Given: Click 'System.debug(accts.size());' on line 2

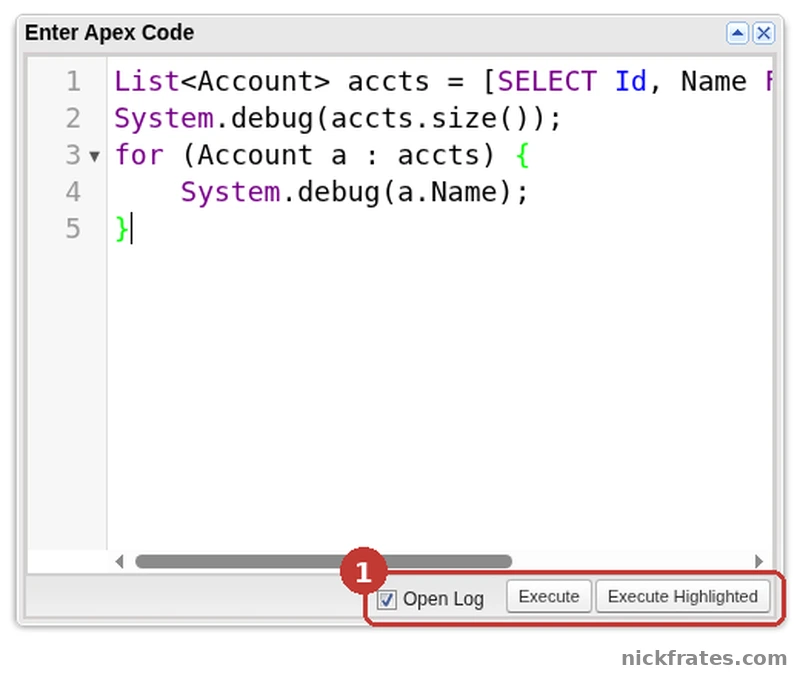Looking at the screenshot, I should click(338, 119).
